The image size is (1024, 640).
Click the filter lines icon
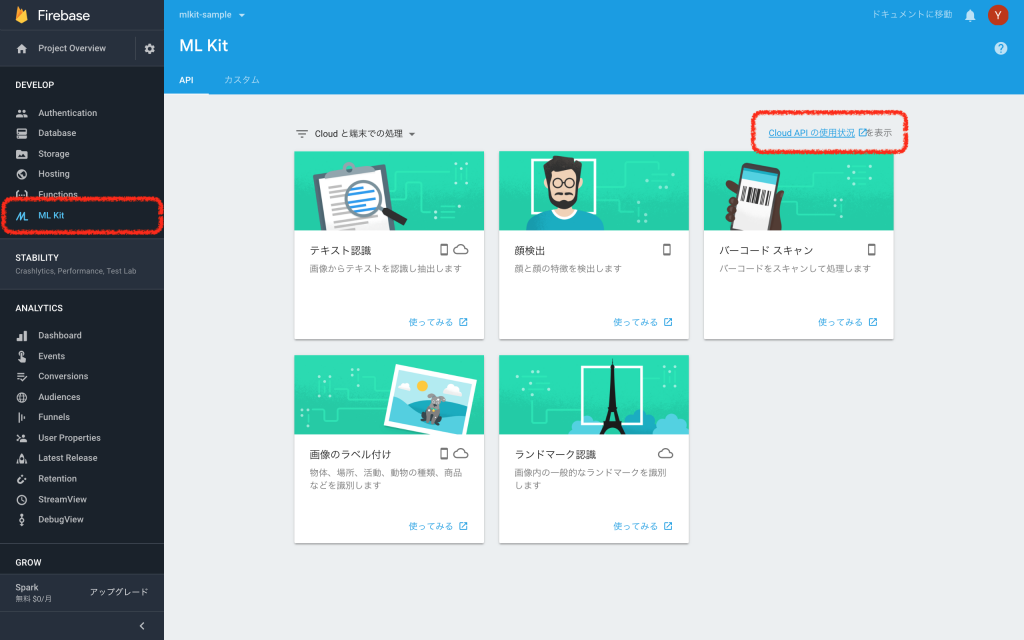tap(302, 134)
